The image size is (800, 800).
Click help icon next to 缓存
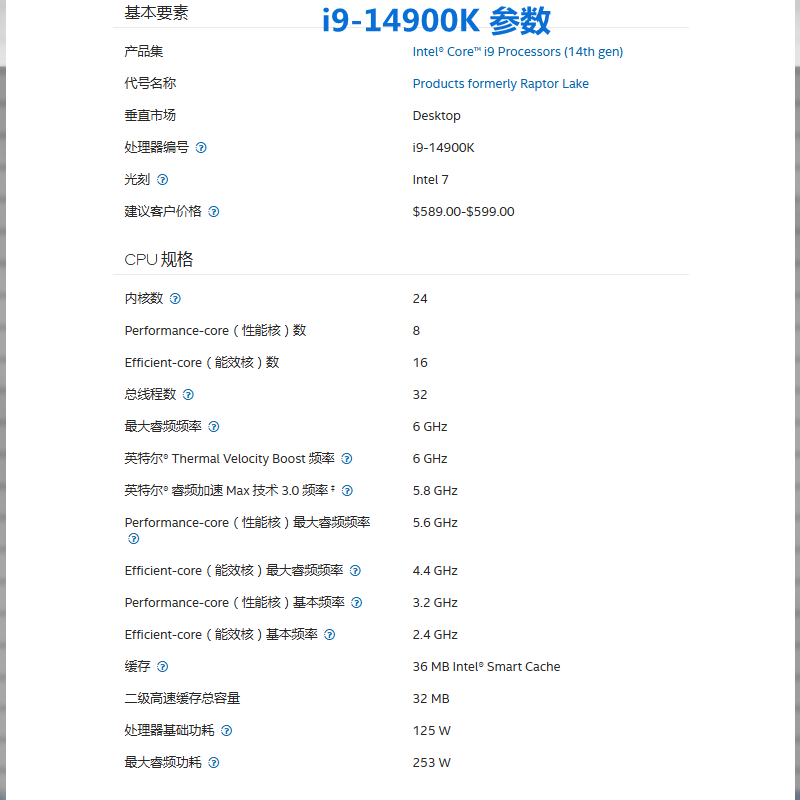tap(162, 667)
